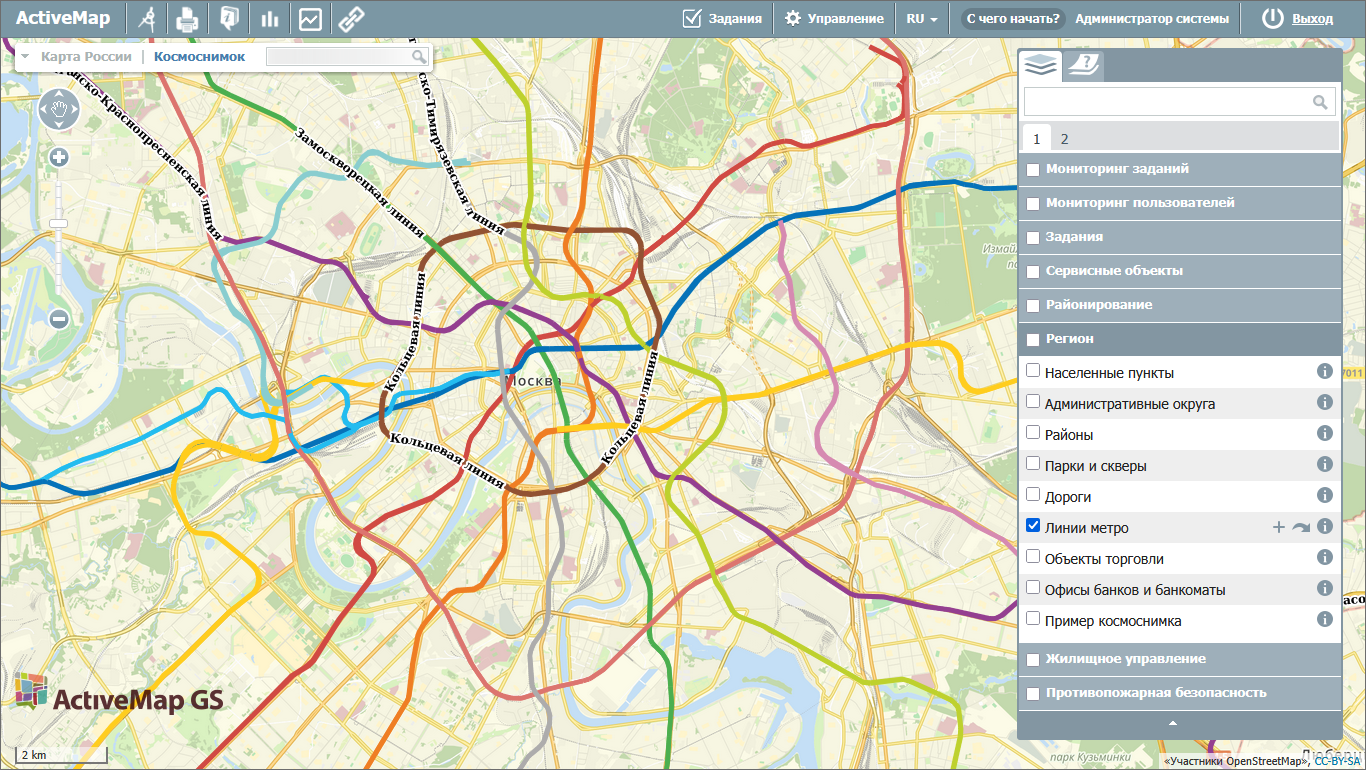Switch basemap to Космоснимок
Image resolution: width=1366 pixels, height=770 pixels.
coord(199,57)
